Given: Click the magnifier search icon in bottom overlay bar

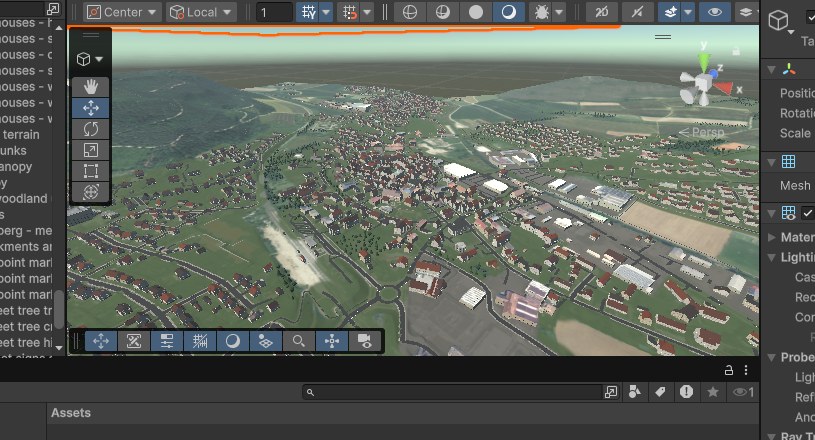Looking at the screenshot, I should [x=298, y=341].
